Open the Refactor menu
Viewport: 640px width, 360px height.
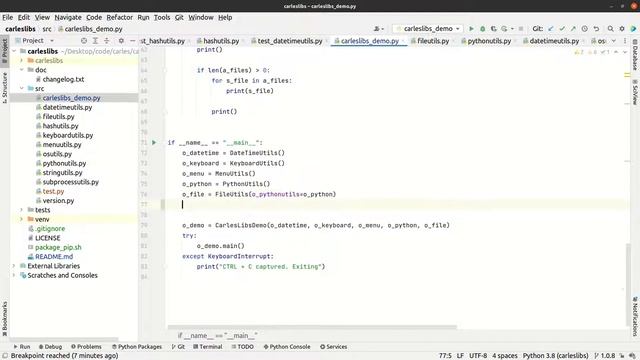[x=119, y=17]
